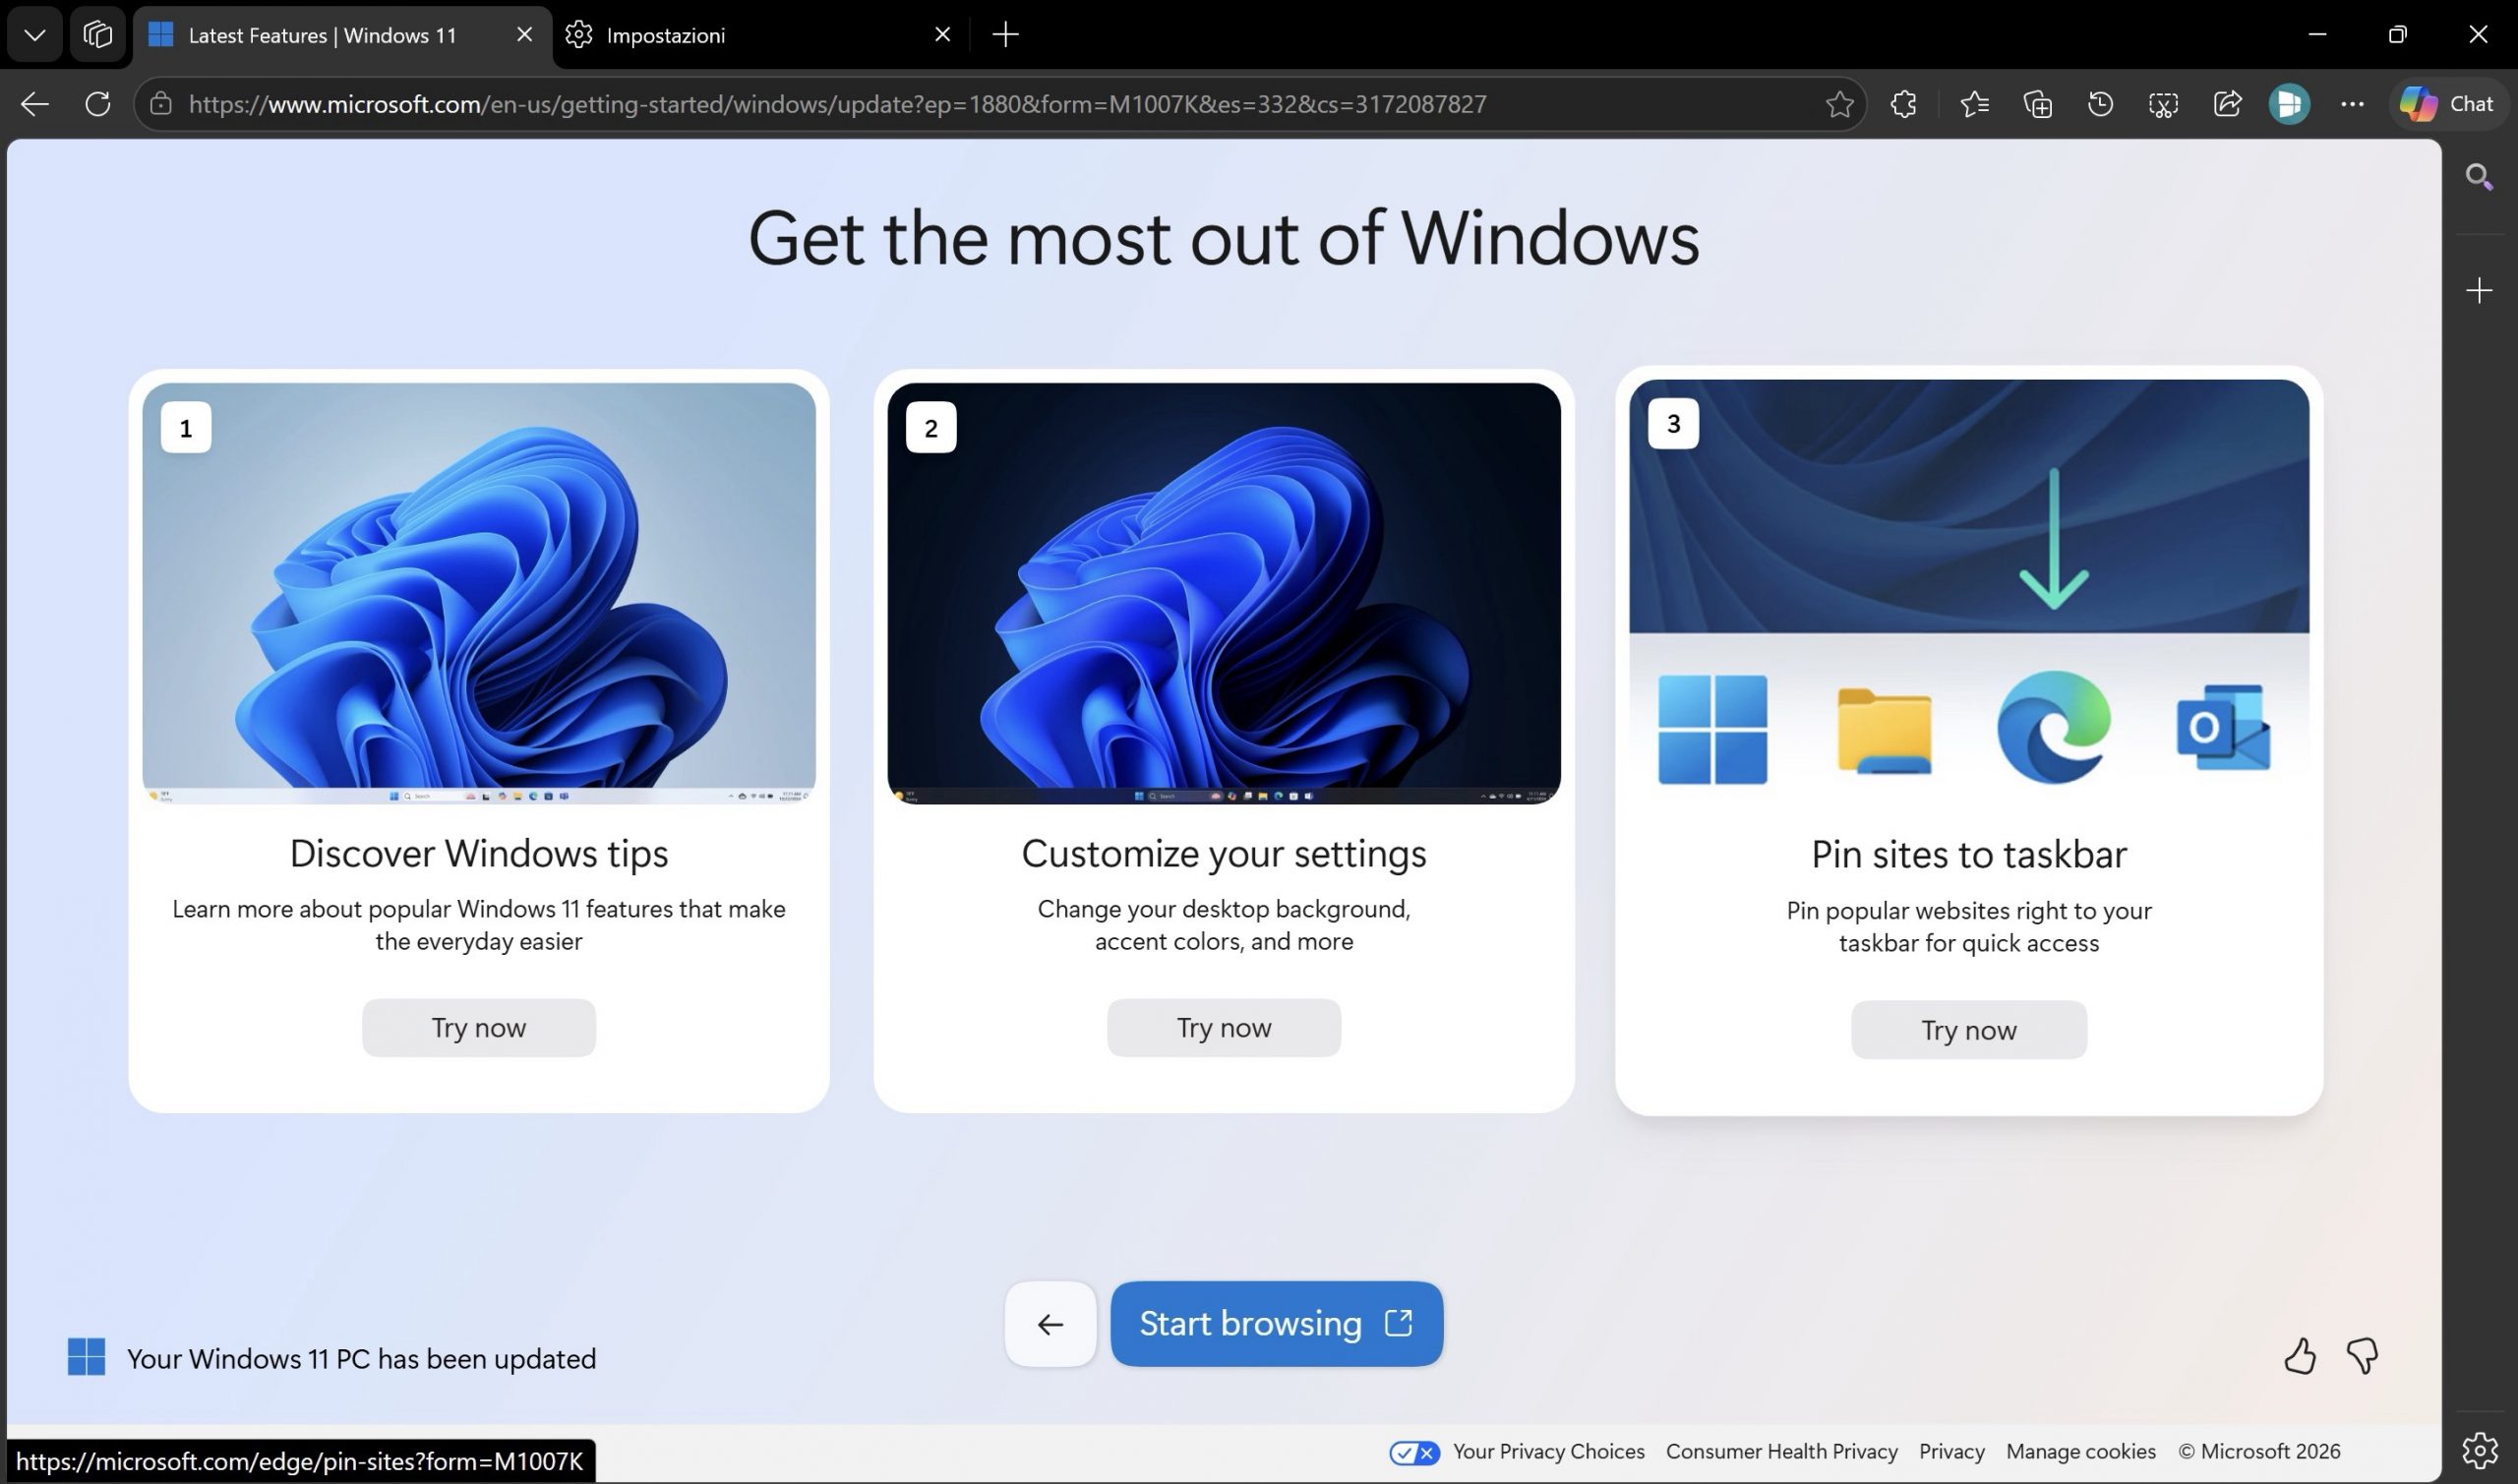The width and height of the screenshot is (2518, 1484).
Task: Open Manage cookies link
Action: [x=2081, y=1452]
